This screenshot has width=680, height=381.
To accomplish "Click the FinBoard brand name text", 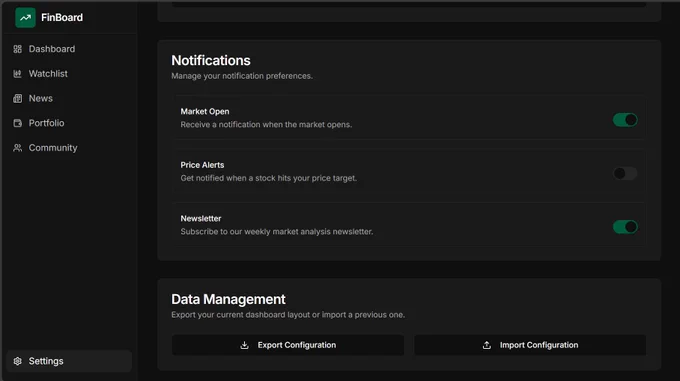I will coord(62,17).
